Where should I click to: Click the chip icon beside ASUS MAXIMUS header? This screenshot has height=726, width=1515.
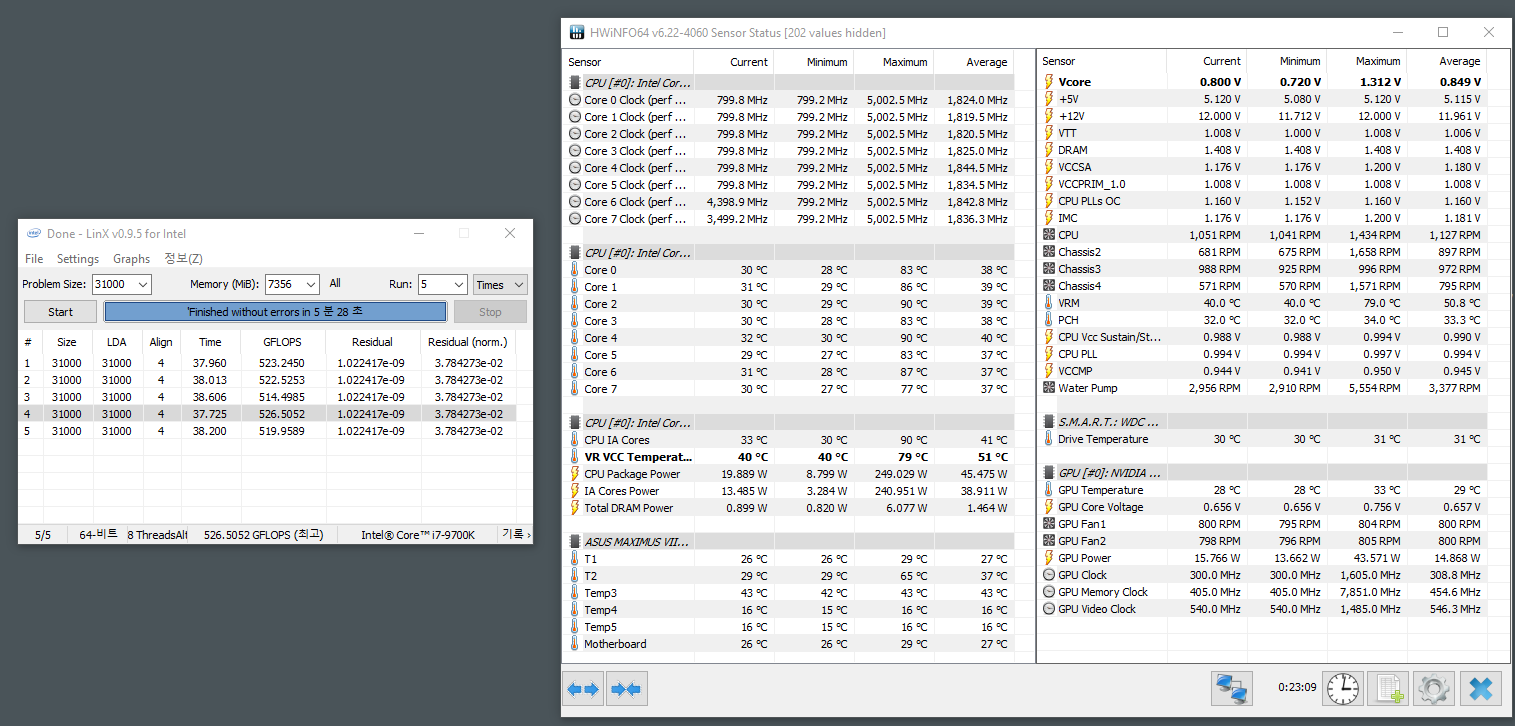click(575, 542)
